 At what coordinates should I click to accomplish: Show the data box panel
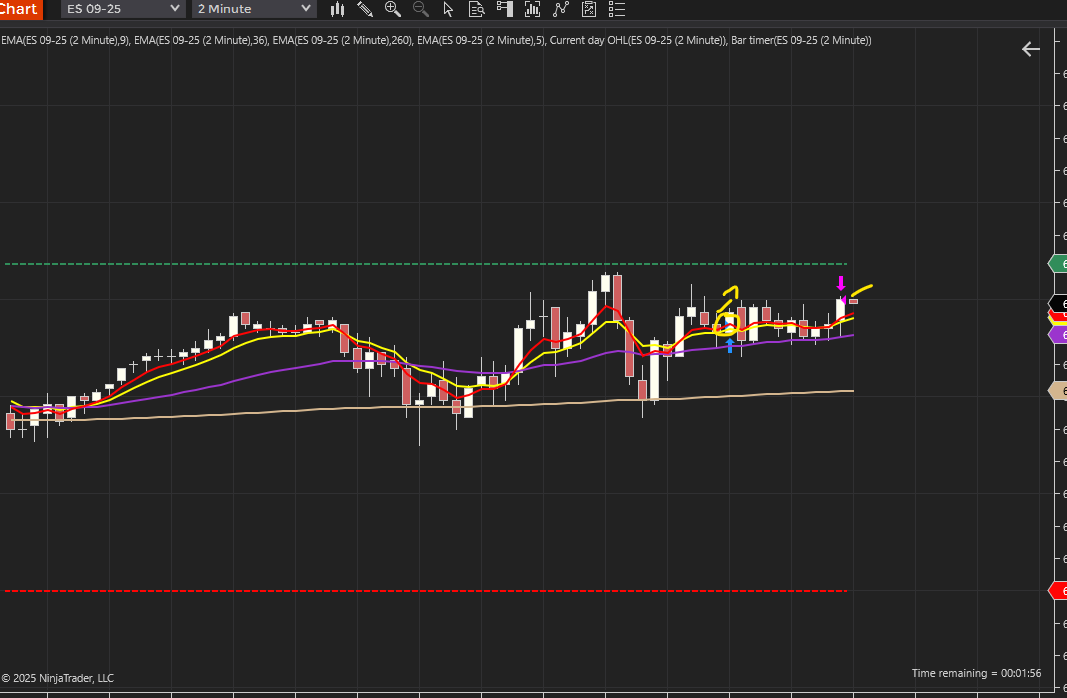tap(476, 9)
